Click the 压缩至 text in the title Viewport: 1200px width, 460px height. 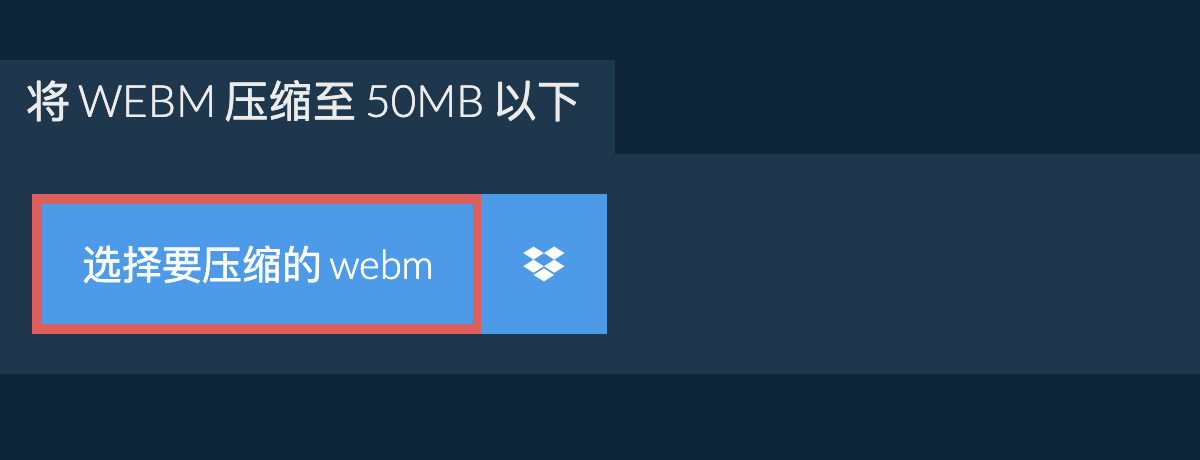(x=290, y=102)
